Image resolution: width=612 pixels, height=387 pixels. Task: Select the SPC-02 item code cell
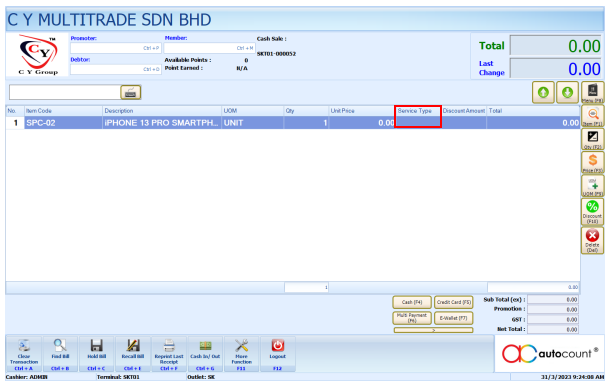tap(63, 123)
